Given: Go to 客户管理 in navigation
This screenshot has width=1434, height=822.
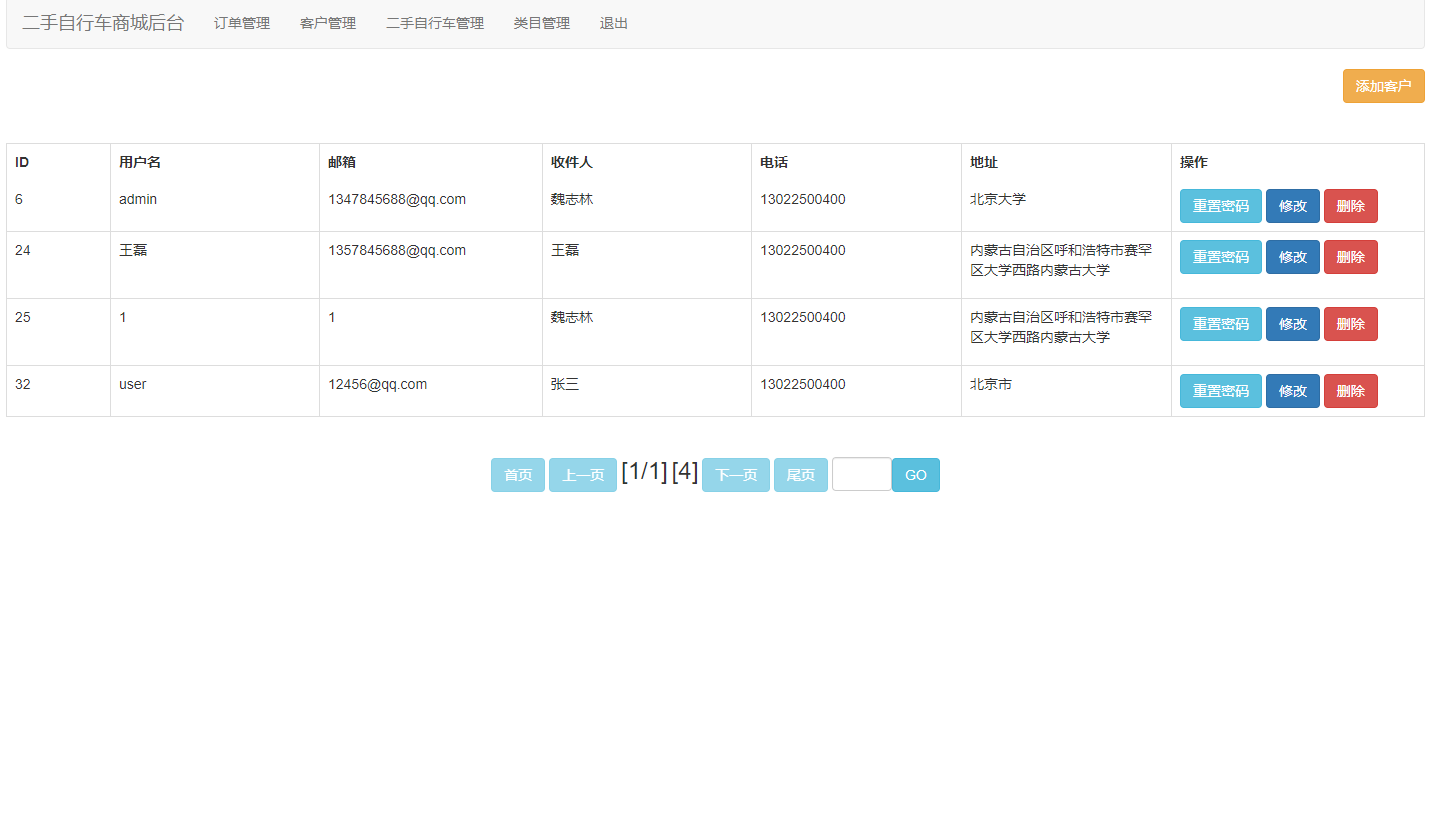Looking at the screenshot, I should click(328, 23).
